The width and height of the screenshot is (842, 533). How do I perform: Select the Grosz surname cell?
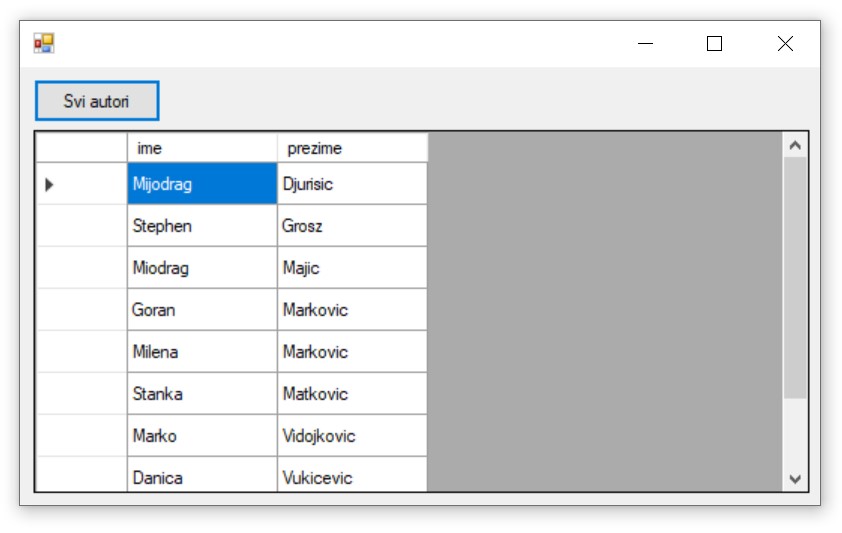click(352, 226)
